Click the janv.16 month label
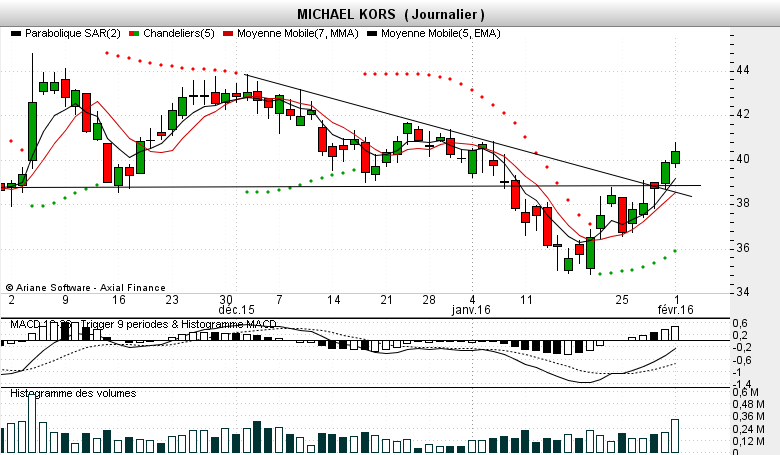Viewport: 780px width, 455px height. [x=471, y=310]
